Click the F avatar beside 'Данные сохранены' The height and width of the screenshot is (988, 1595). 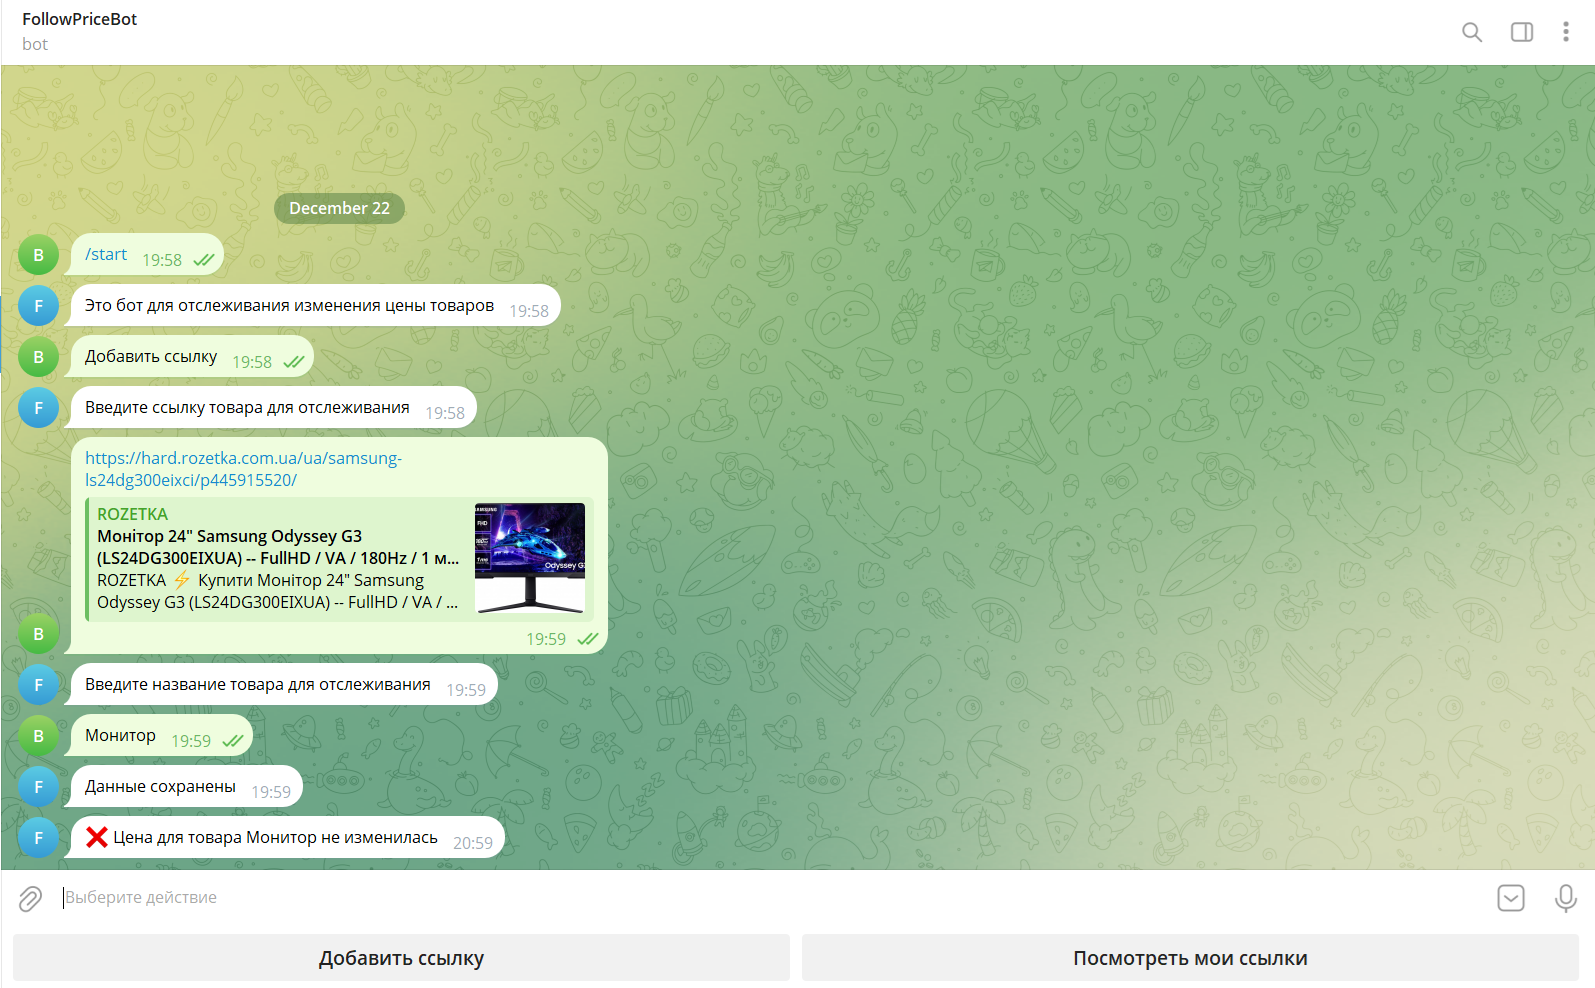click(39, 787)
